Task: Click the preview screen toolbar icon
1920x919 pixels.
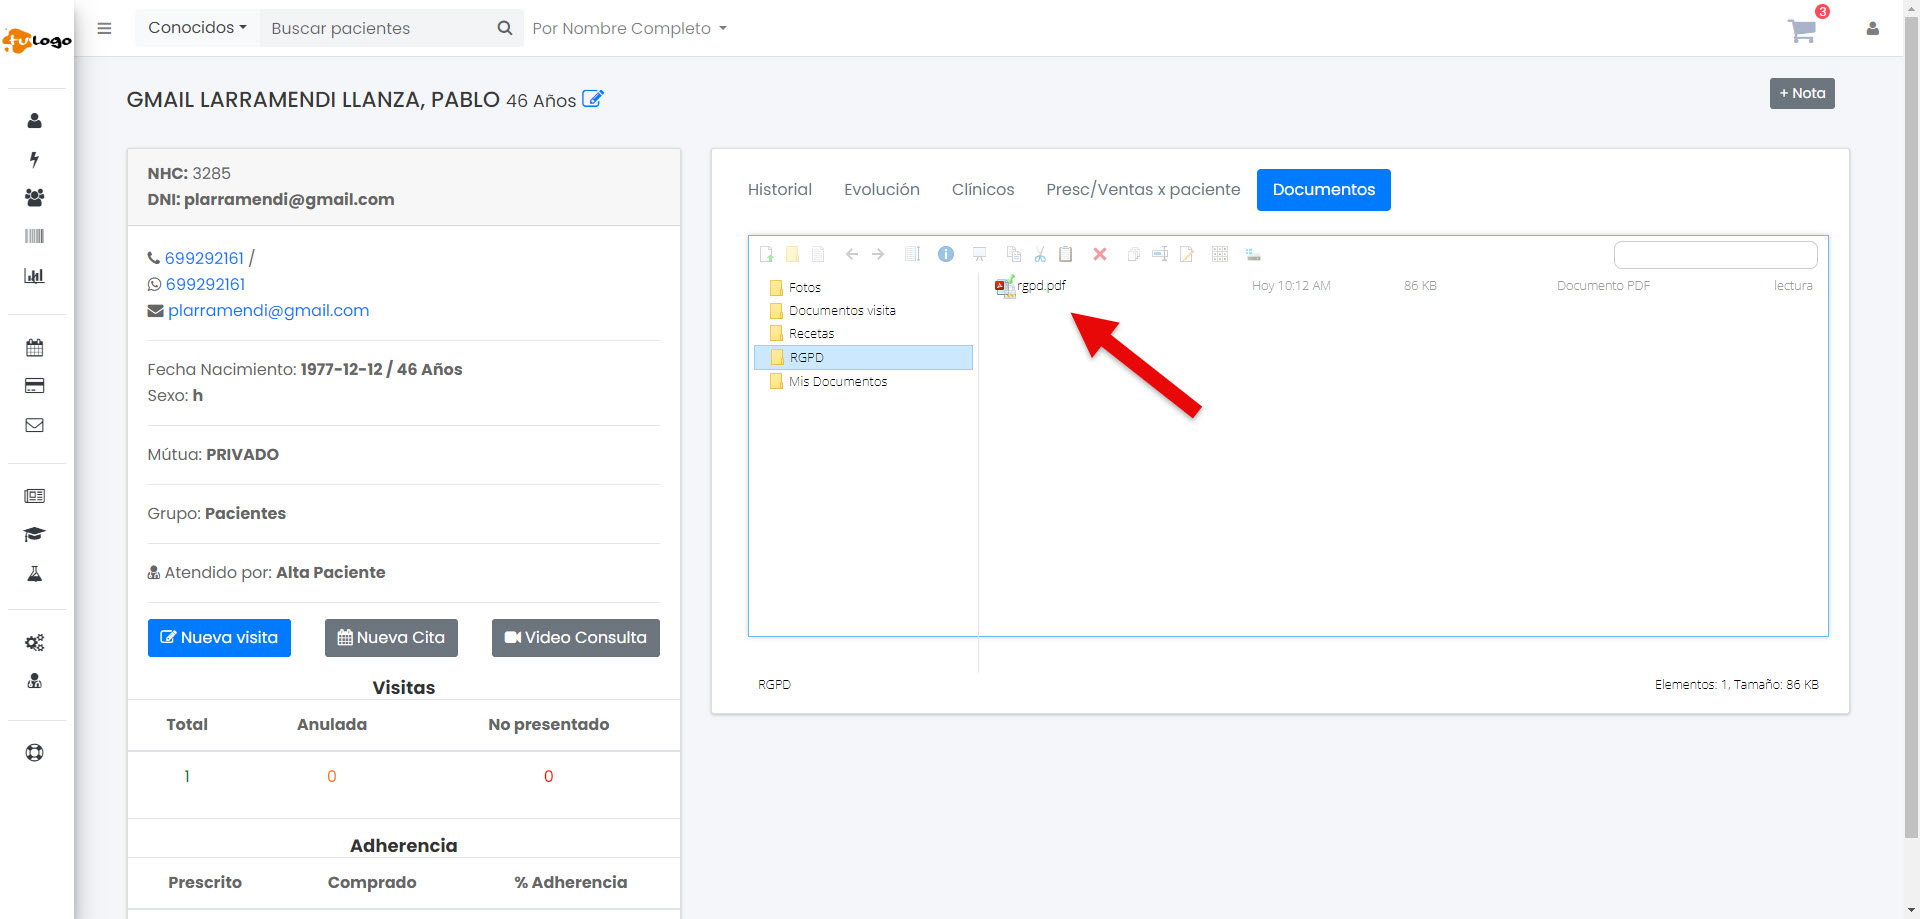Action: pyautogui.click(x=980, y=254)
